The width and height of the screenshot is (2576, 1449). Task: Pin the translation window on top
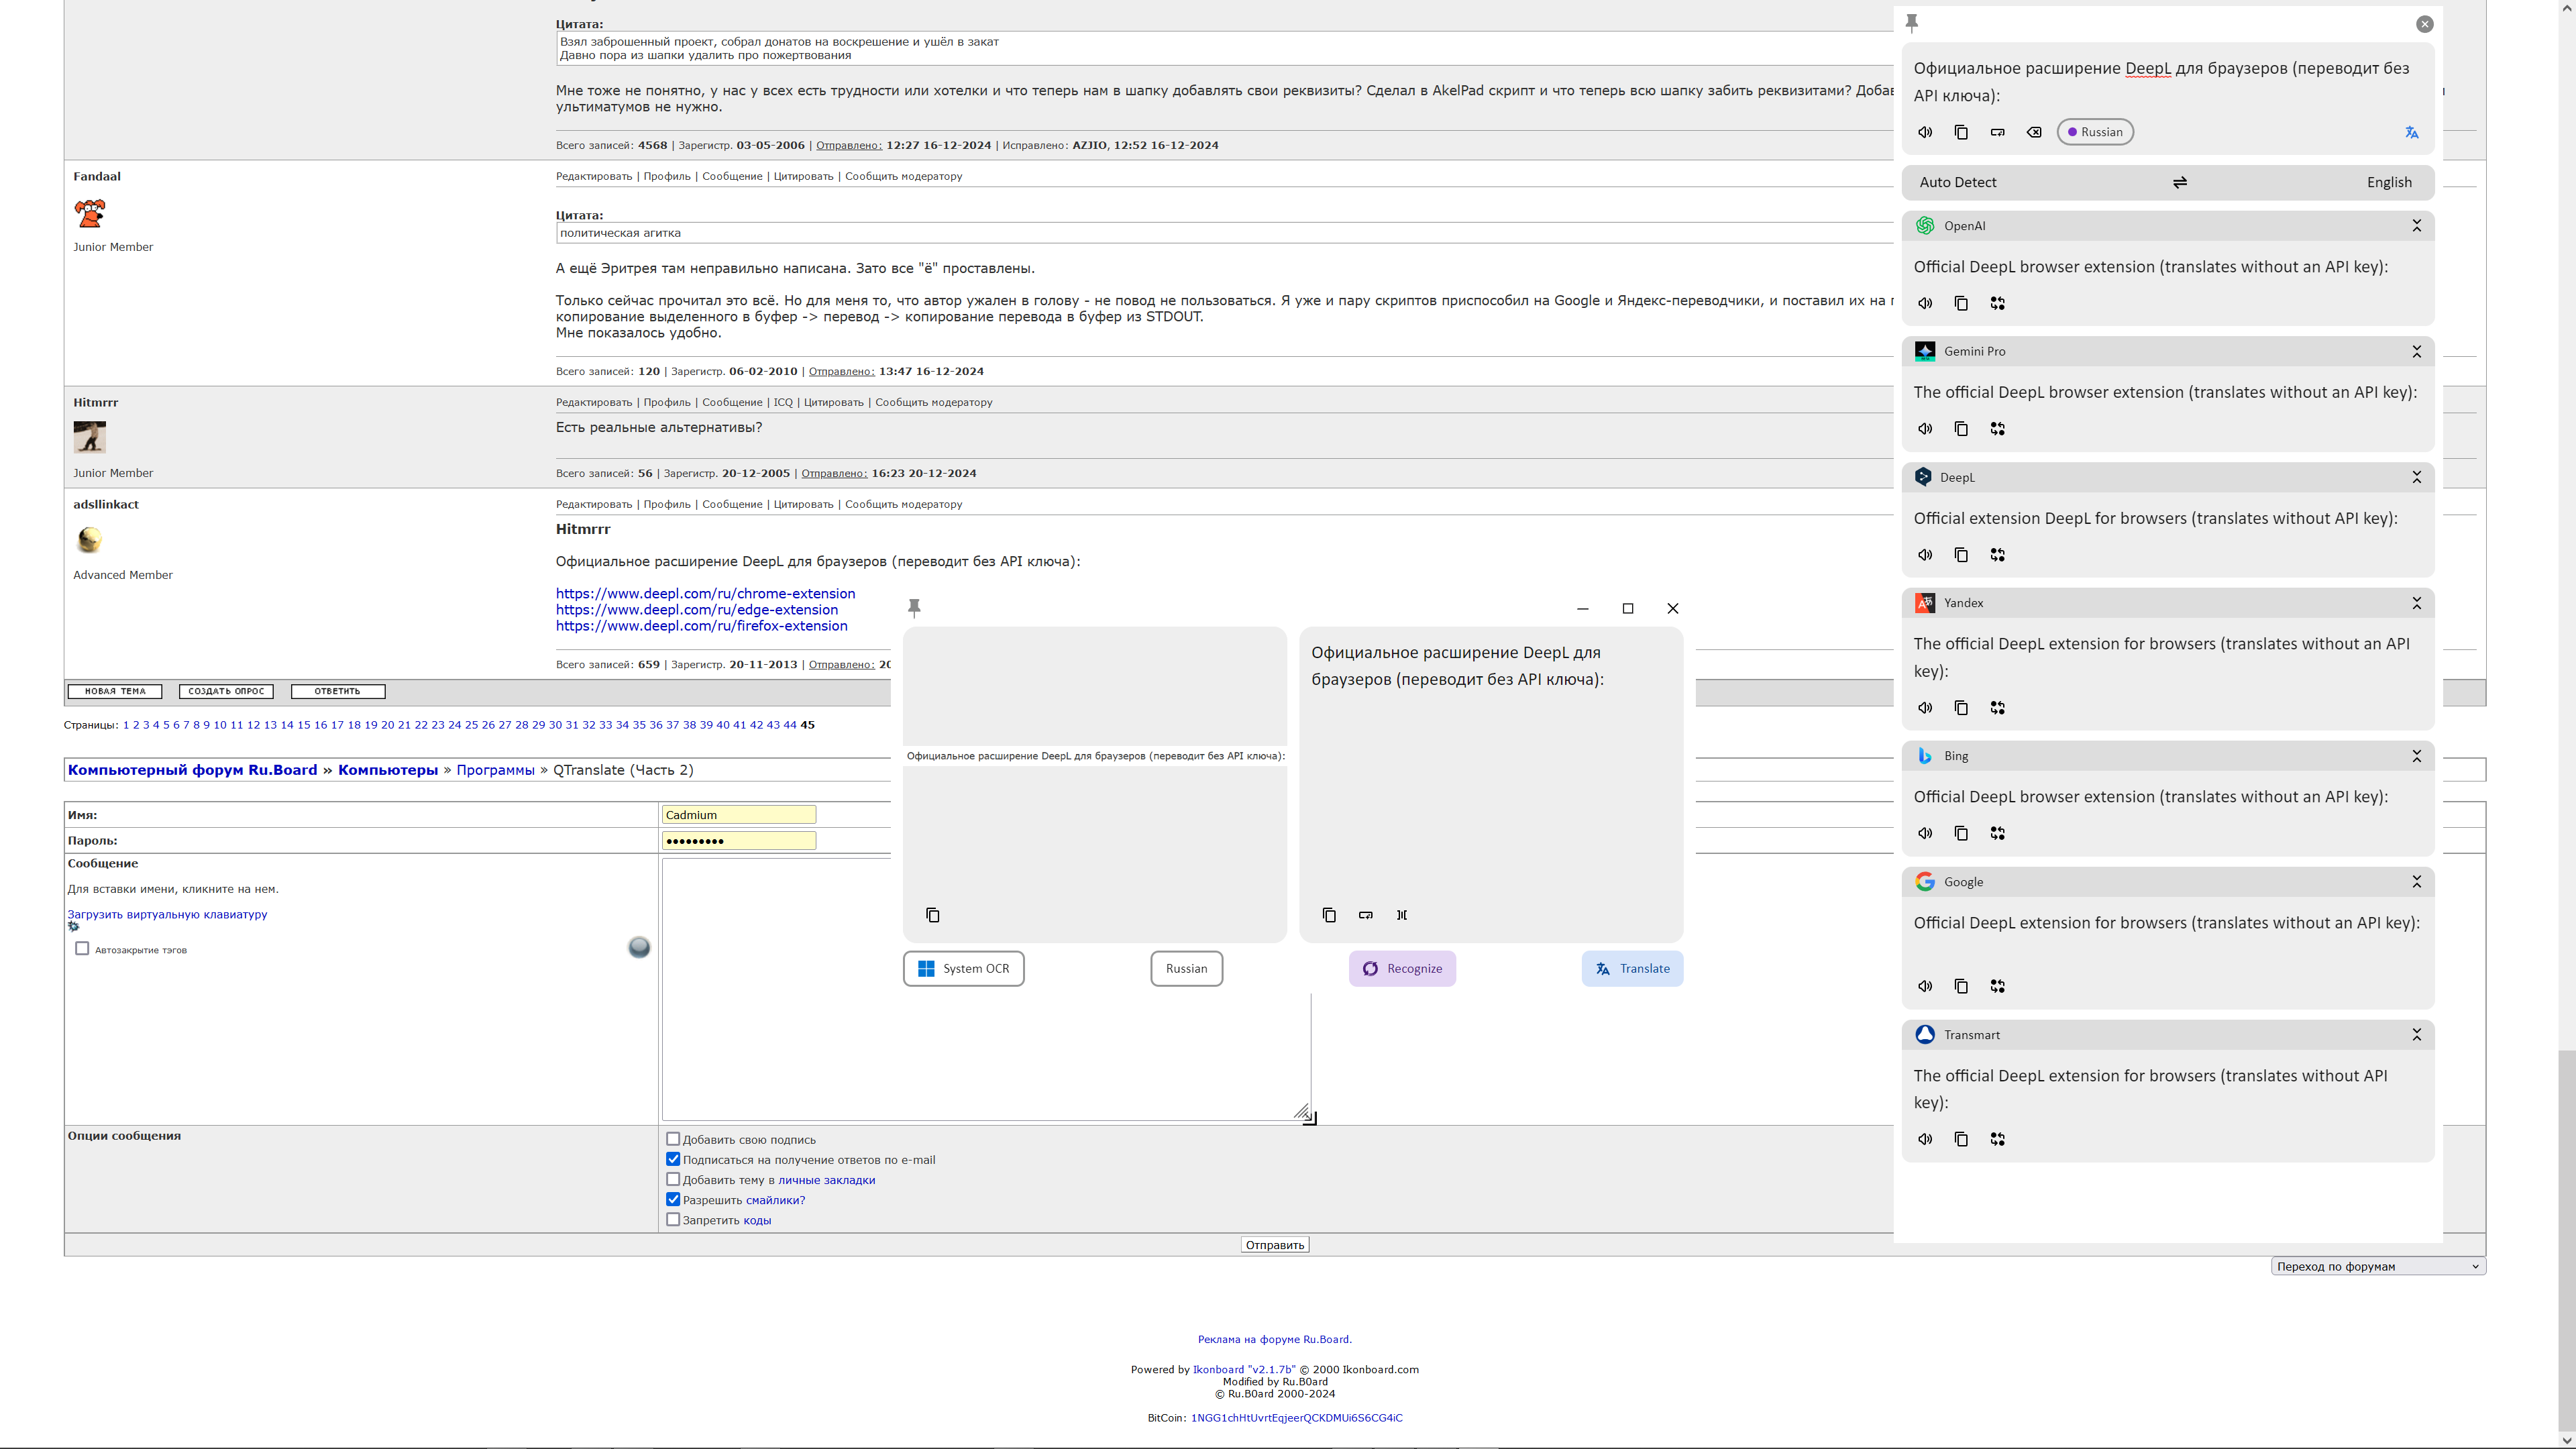pos(1911,22)
